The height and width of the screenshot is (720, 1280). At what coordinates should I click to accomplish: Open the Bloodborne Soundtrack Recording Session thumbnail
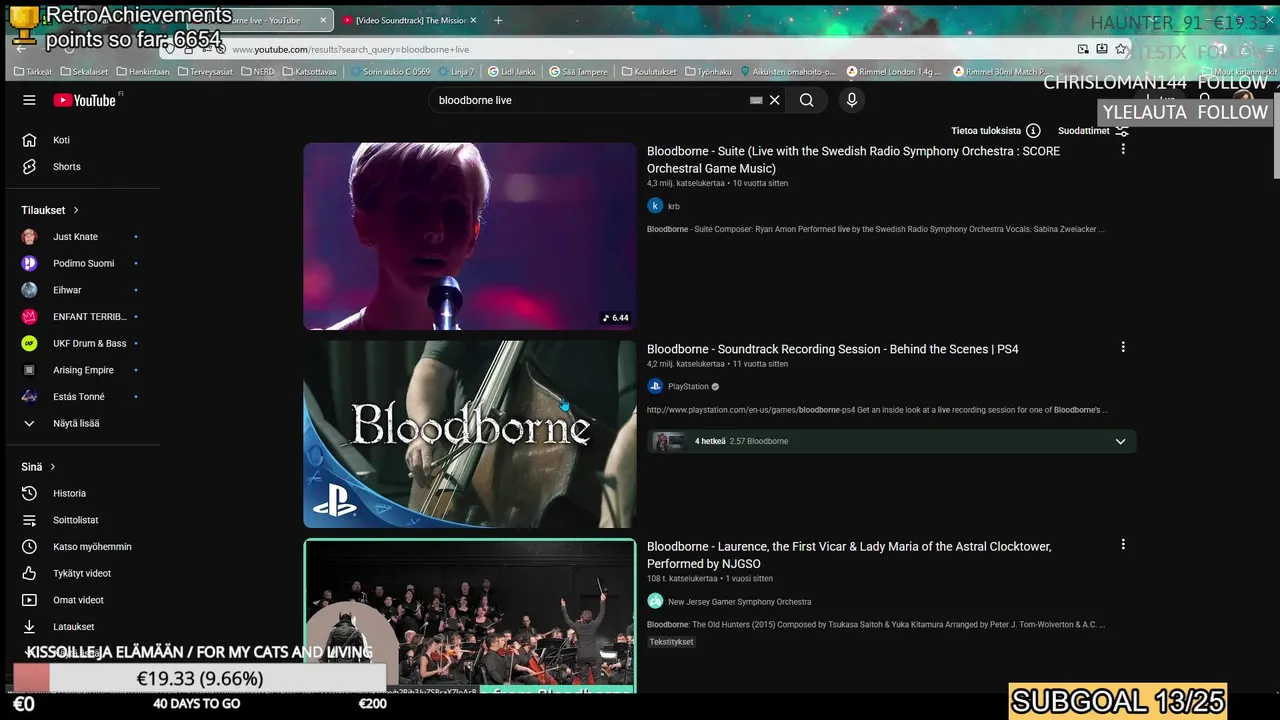(x=470, y=434)
